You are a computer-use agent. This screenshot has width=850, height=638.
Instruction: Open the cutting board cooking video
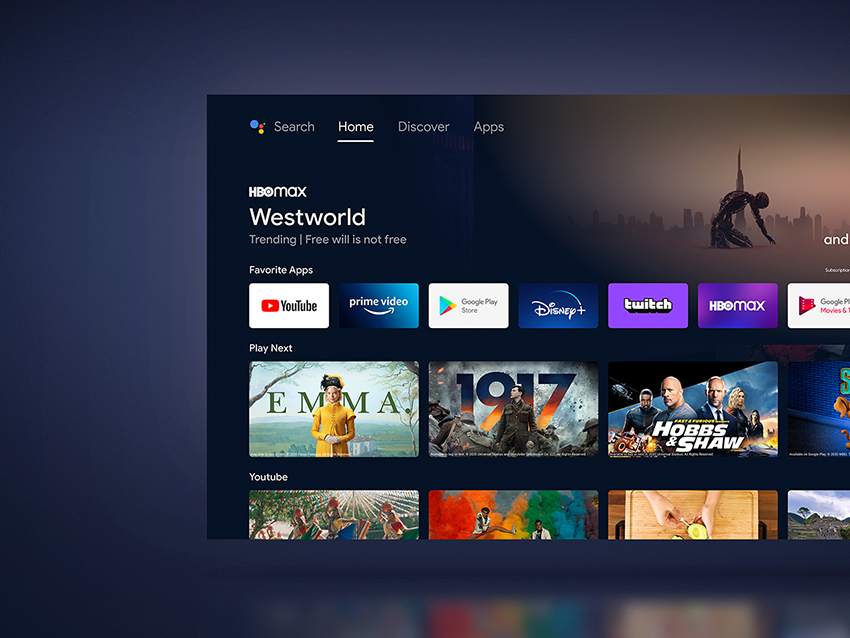(693, 514)
